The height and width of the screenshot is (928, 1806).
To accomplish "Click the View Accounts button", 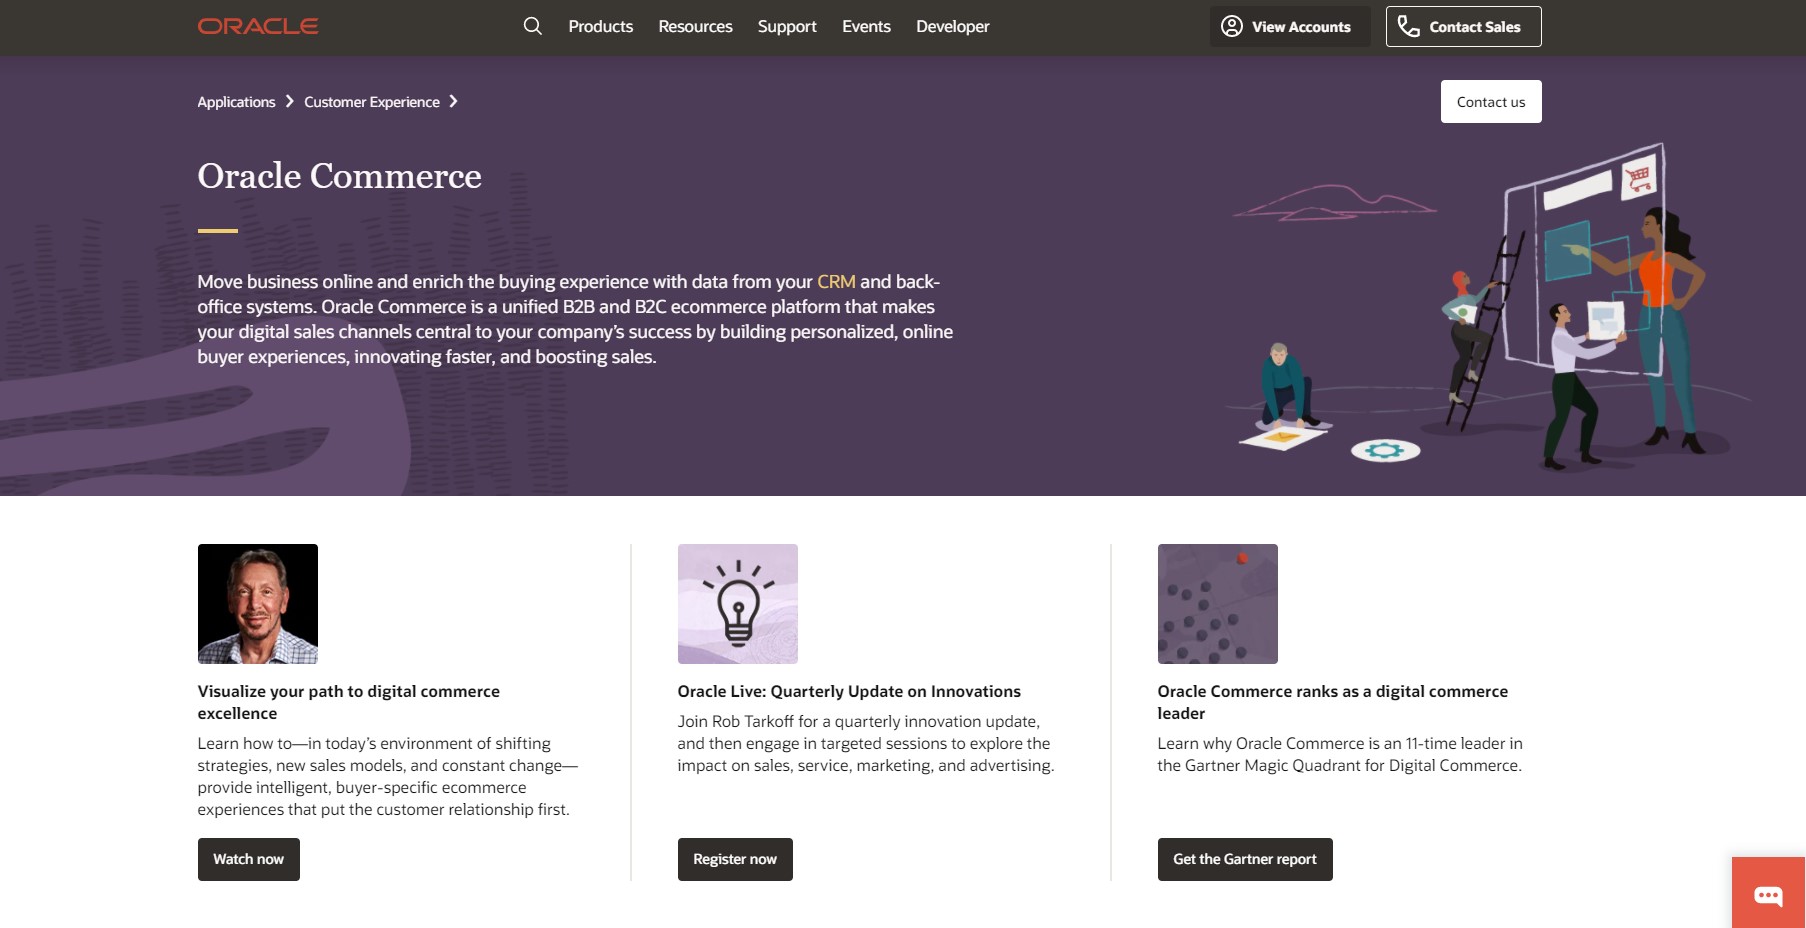I will click(1289, 26).
